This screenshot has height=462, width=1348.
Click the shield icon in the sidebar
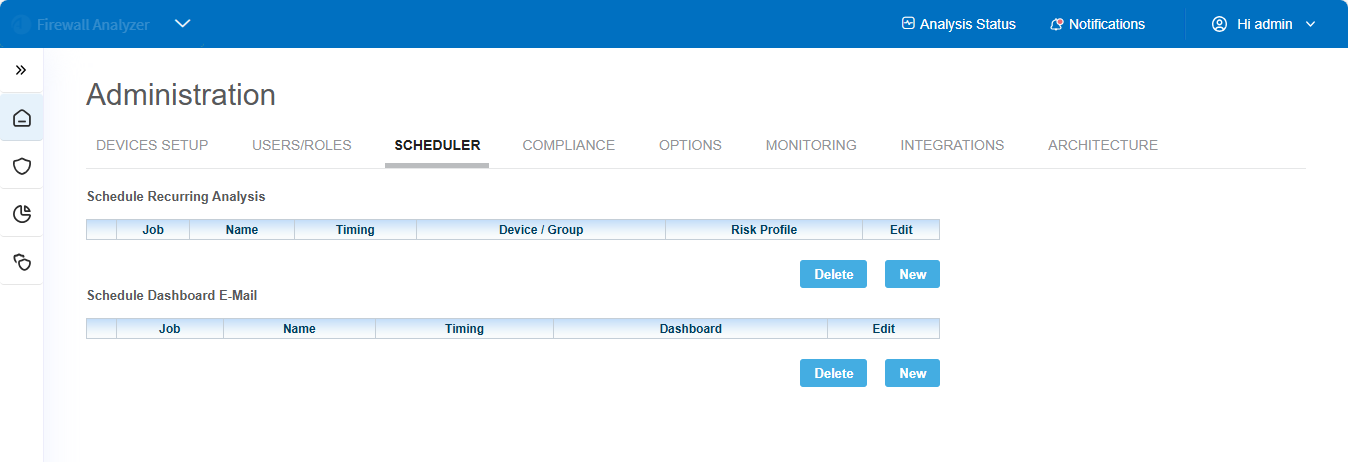22,166
